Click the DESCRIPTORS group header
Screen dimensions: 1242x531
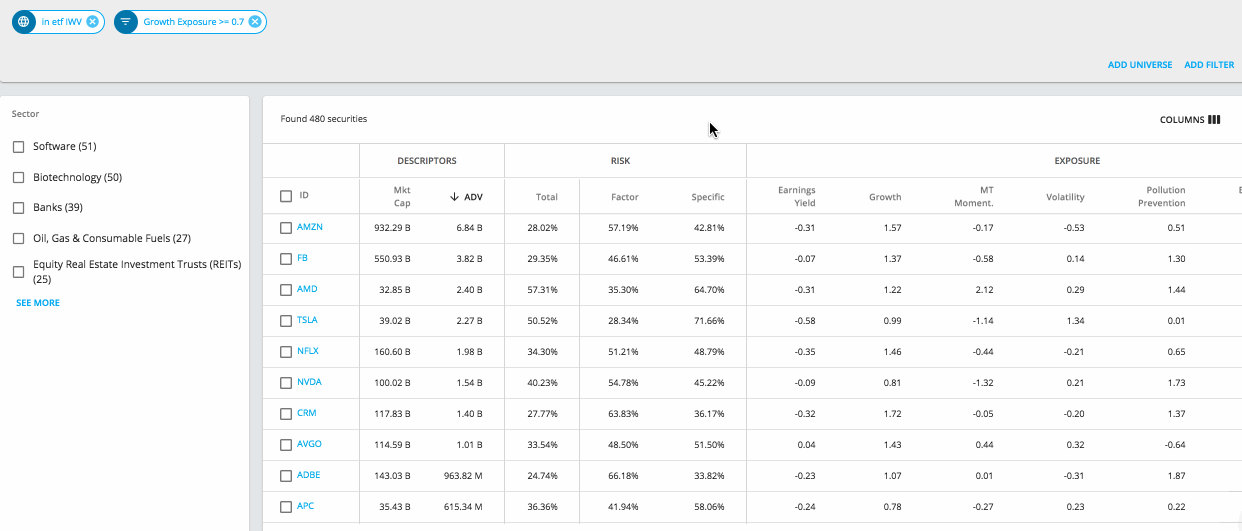coord(427,161)
